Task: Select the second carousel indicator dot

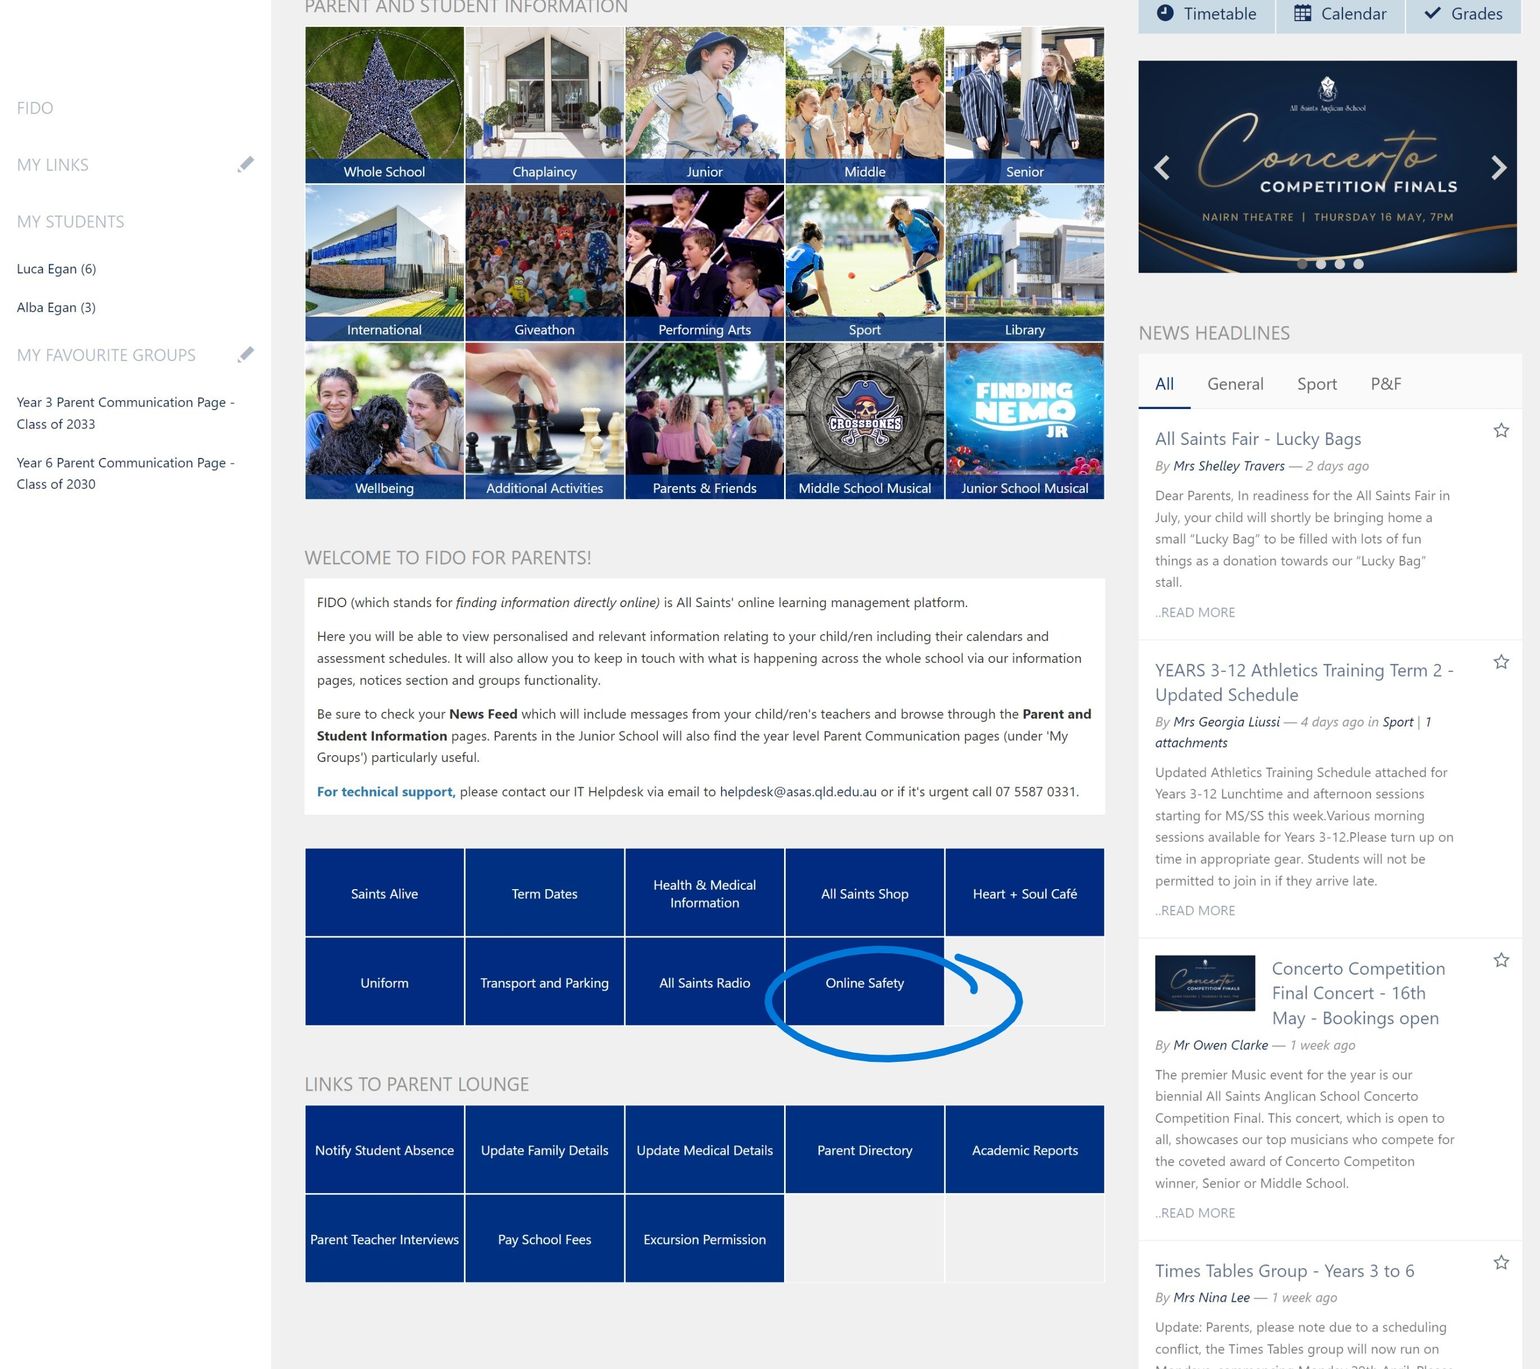Action: 1321,264
